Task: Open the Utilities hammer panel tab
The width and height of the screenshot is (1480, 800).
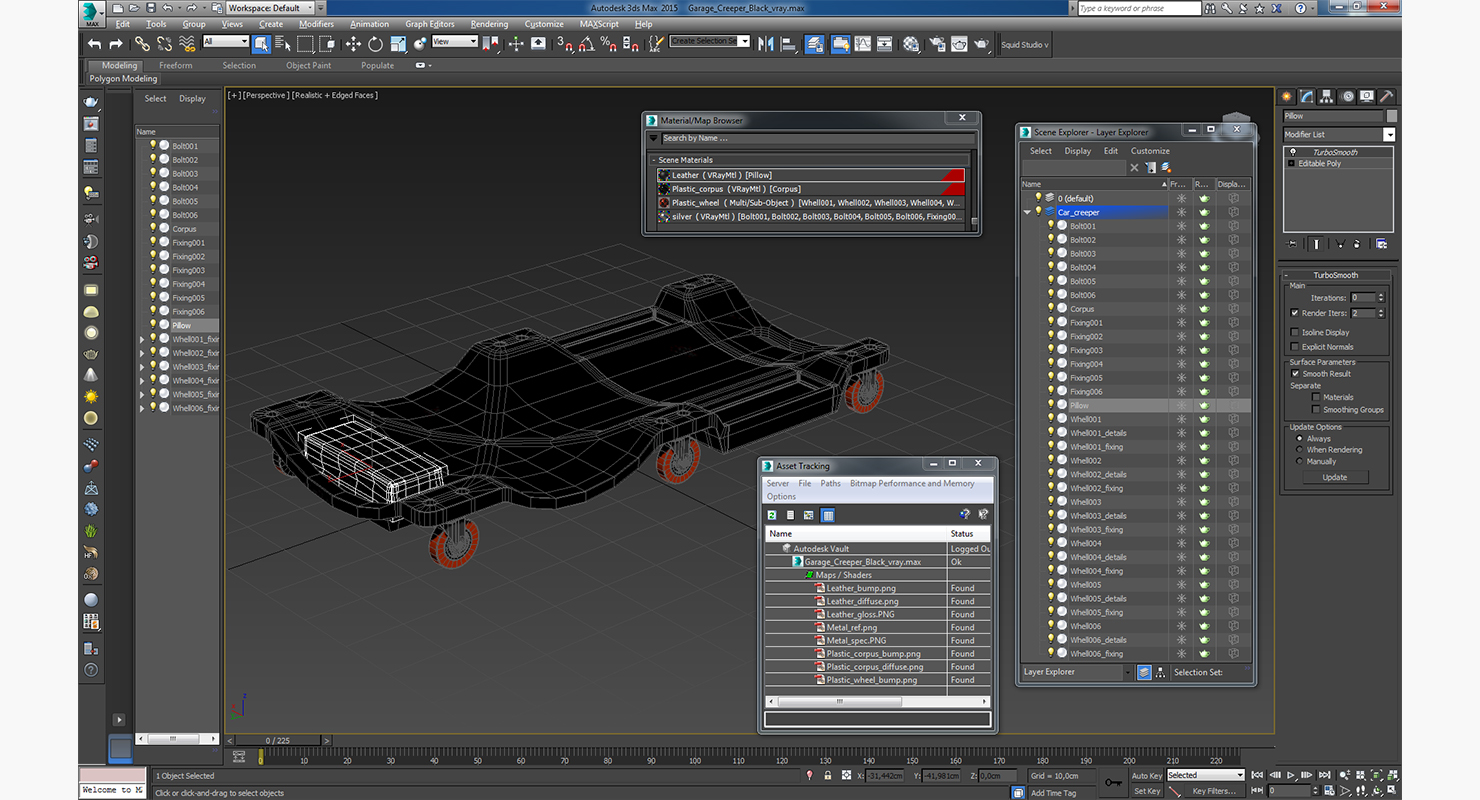Action: [1386, 96]
